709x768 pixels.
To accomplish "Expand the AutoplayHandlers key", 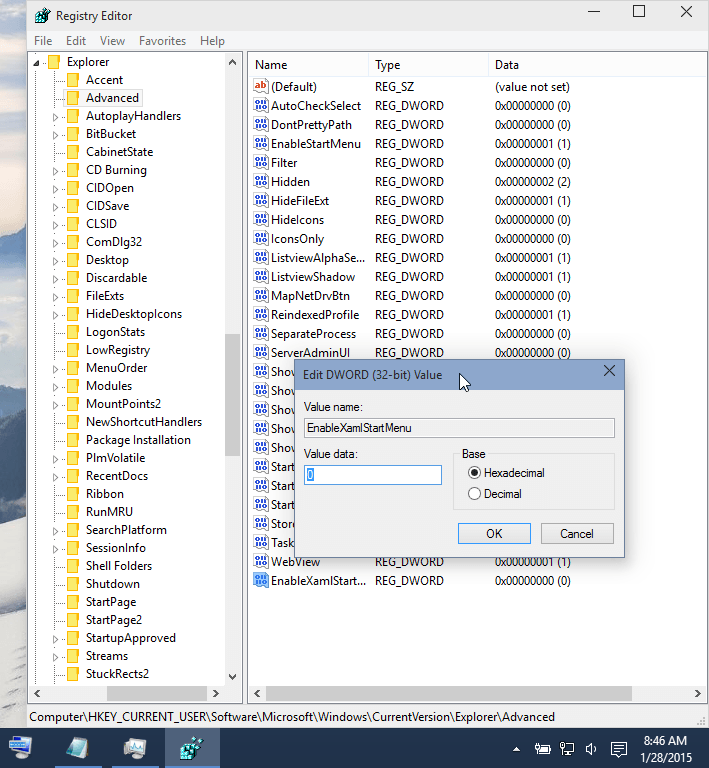I will tap(55, 117).
